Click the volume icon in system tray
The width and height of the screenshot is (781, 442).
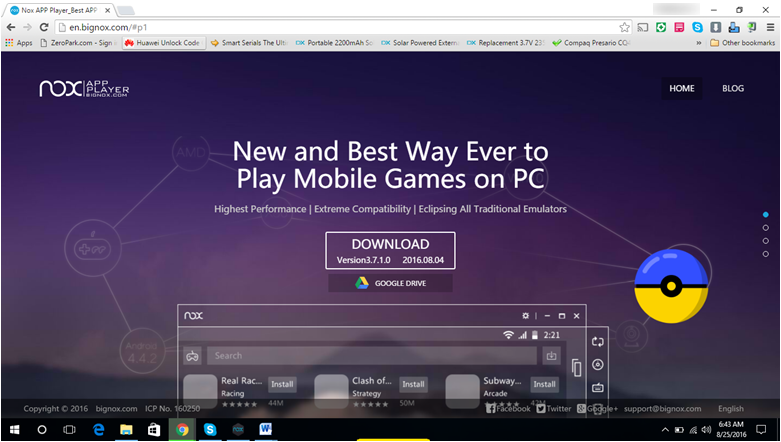point(706,430)
